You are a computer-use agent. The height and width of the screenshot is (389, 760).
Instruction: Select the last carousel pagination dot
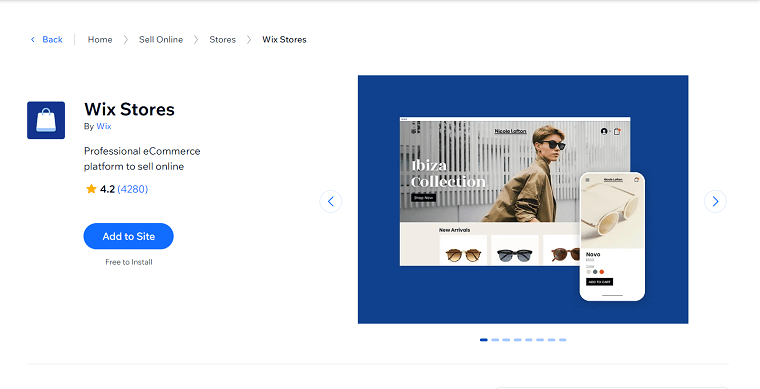click(563, 340)
